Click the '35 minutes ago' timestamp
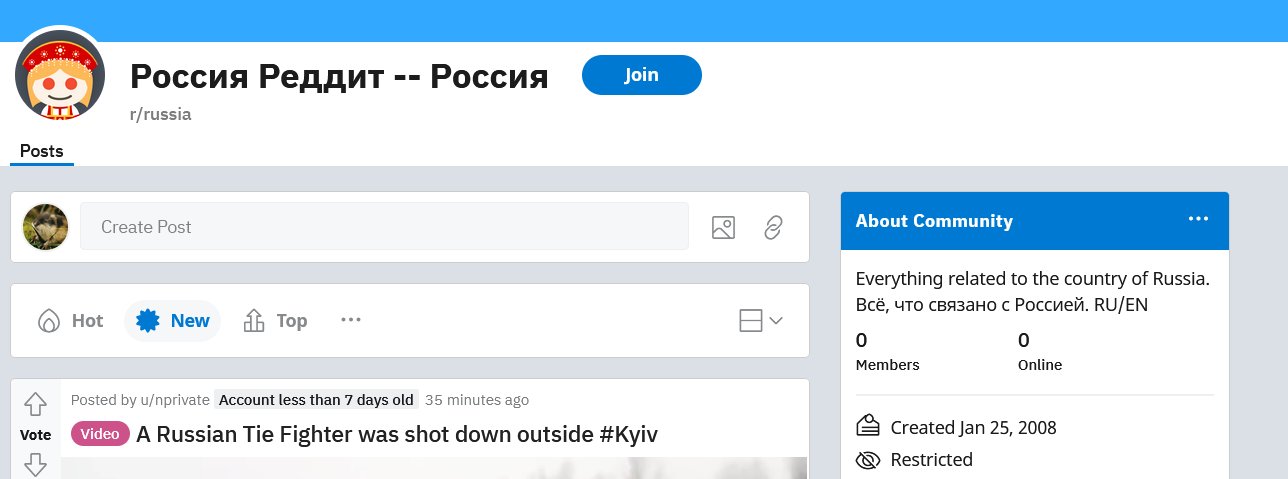 [x=477, y=400]
